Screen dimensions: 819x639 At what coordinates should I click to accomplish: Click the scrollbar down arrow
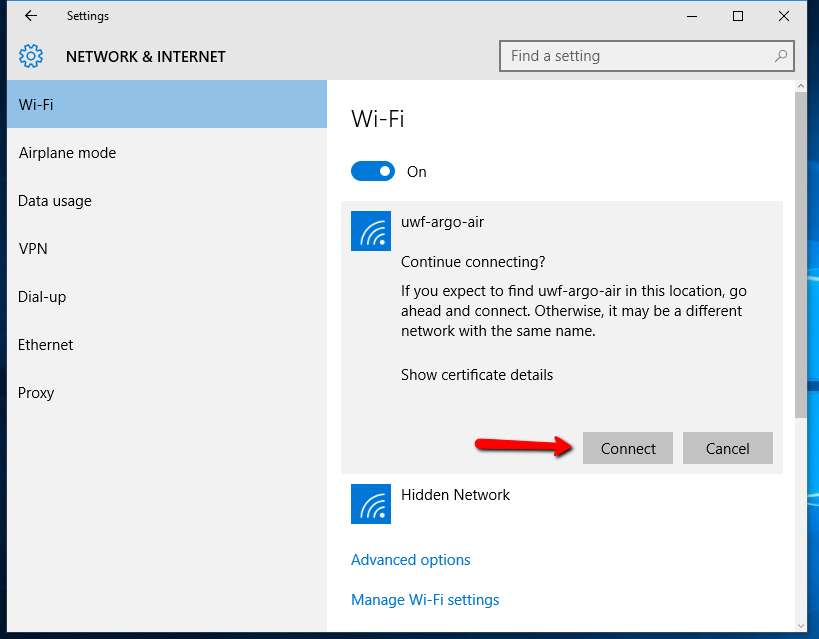(x=801, y=625)
